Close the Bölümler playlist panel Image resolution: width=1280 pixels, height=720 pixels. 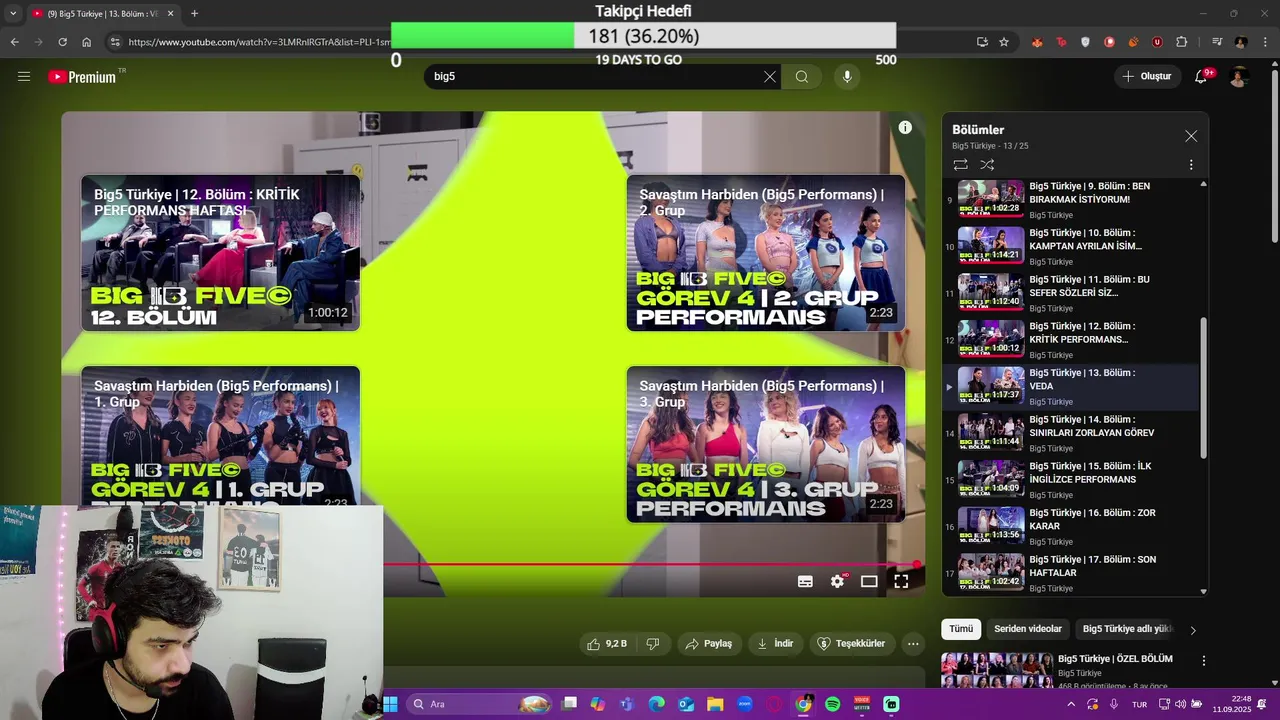coord(1191,136)
